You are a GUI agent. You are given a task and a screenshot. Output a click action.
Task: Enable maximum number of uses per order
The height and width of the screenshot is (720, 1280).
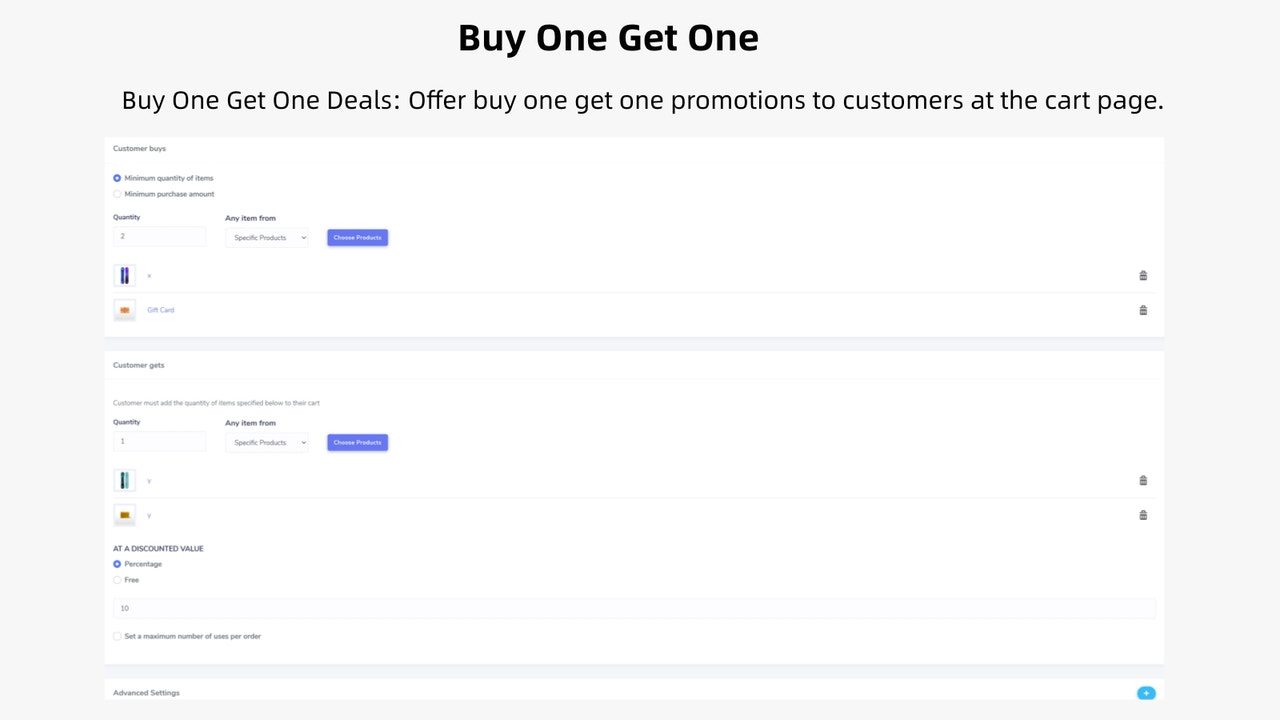[117, 636]
